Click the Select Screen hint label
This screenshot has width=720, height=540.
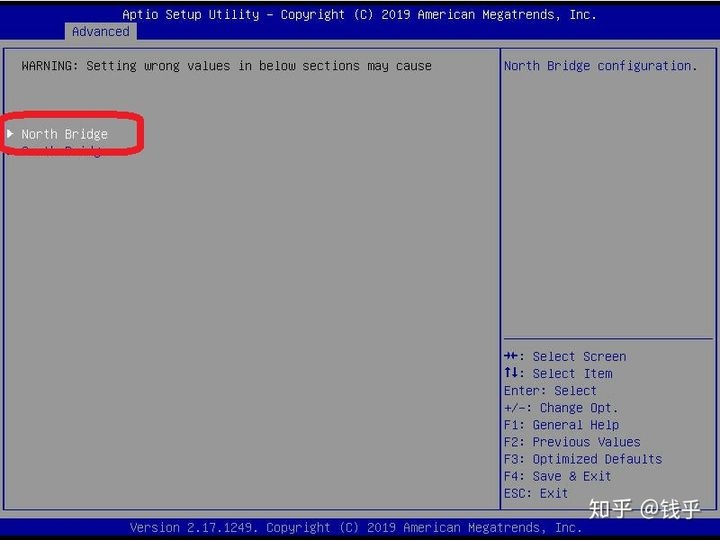click(579, 357)
